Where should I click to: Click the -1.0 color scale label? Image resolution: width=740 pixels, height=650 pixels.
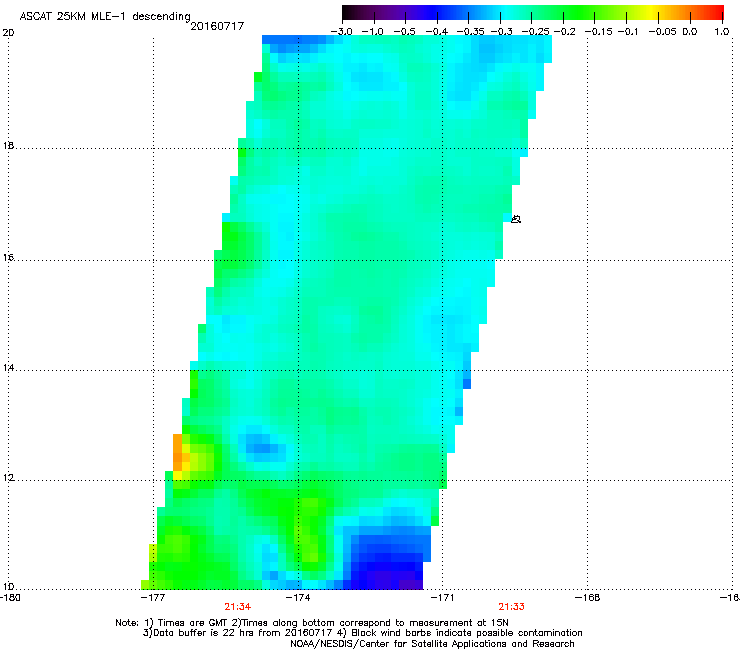tap(373, 32)
